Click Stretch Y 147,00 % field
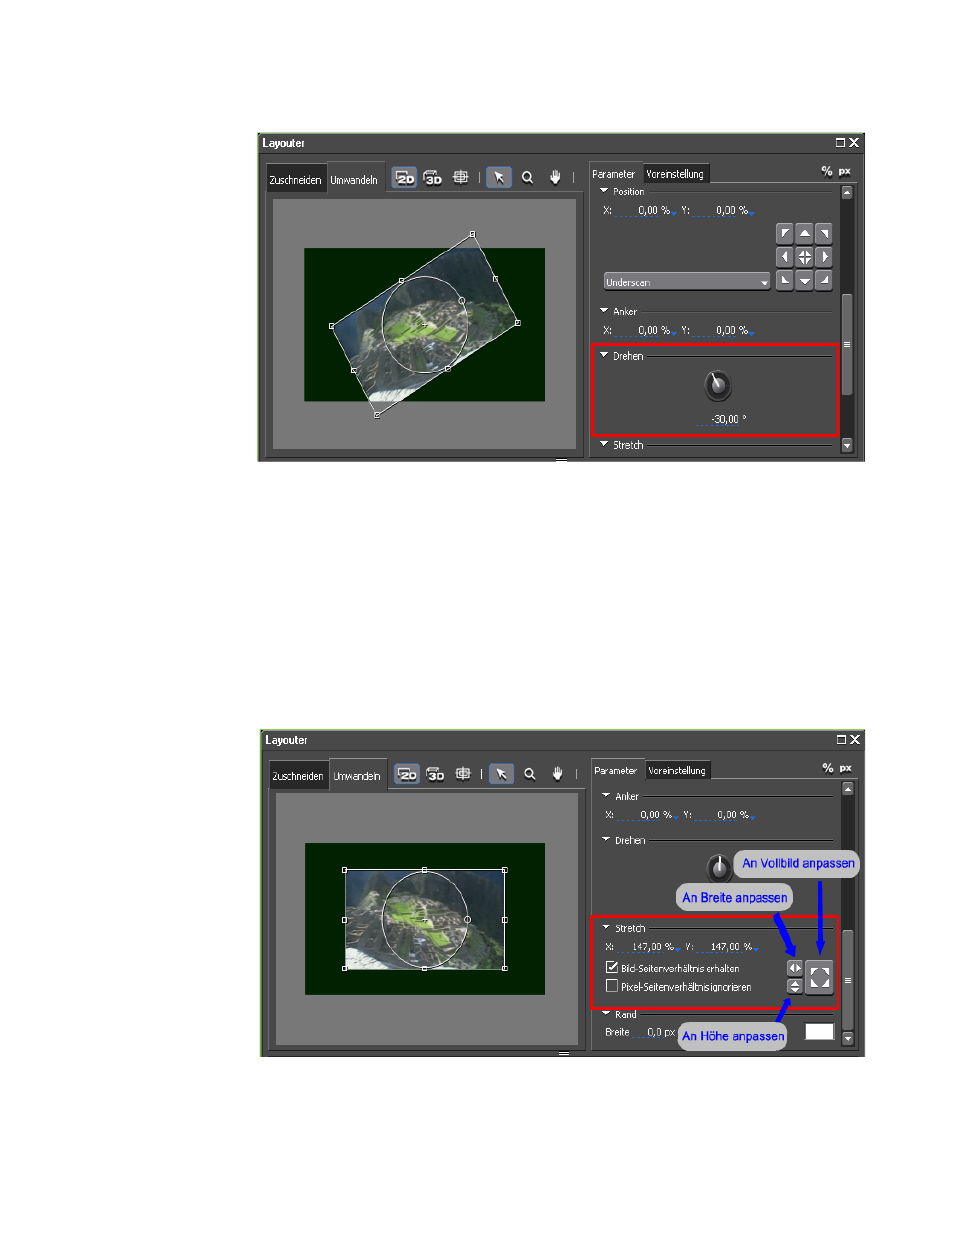This screenshot has width=954, height=1235. pyautogui.click(x=728, y=947)
